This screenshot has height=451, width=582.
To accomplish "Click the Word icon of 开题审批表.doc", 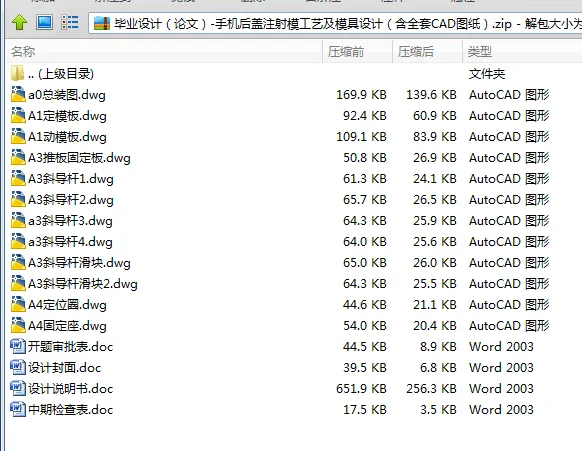I will point(18,346).
